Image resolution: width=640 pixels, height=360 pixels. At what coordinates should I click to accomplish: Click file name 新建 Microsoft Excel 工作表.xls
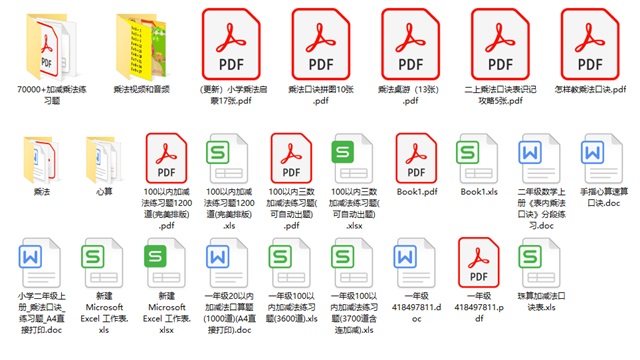click(x=104, y=313)
